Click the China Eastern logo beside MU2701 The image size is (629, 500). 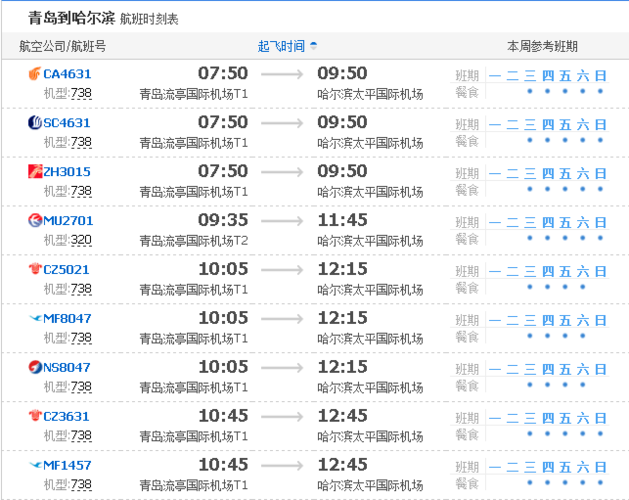click(x=34, y=221)
